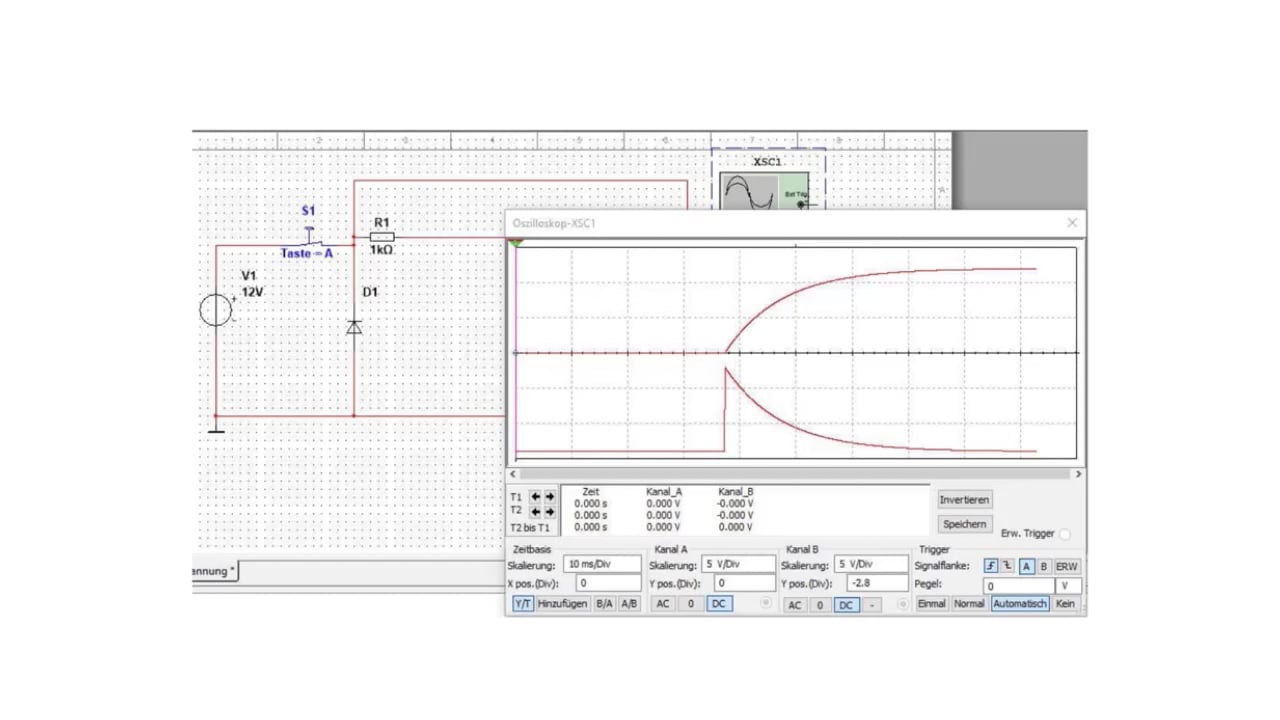
Task: Switch timebase to A/B mode
Action: [x=628, y=604]
